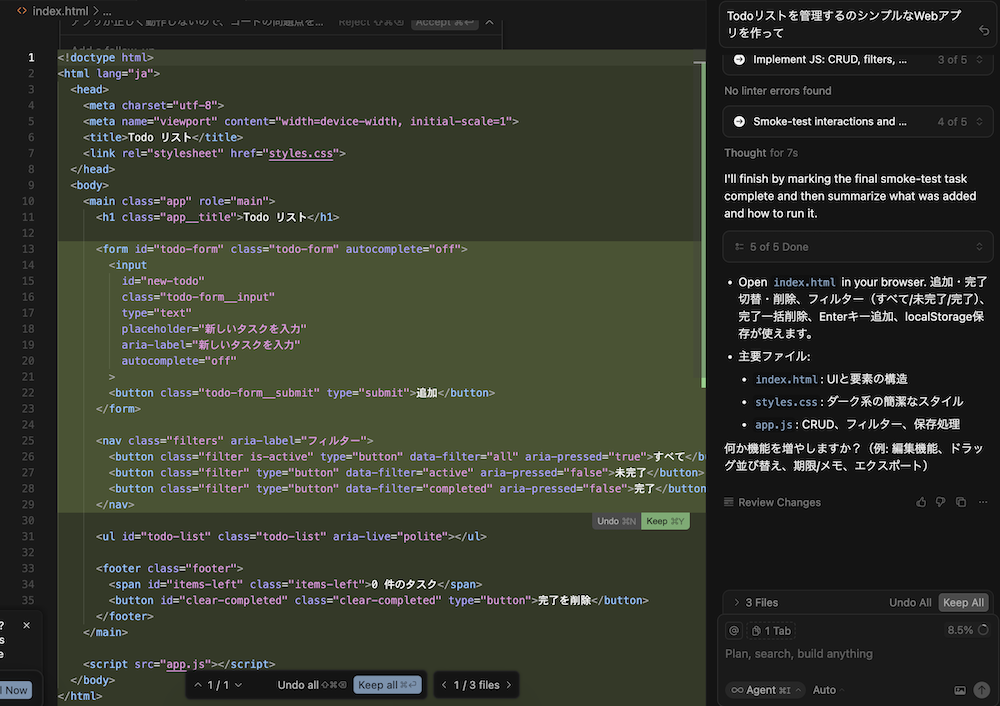The image size is (1000, 706).
Task: Expand the 5 of 5 Done todo list
Action: pos(858,247)
